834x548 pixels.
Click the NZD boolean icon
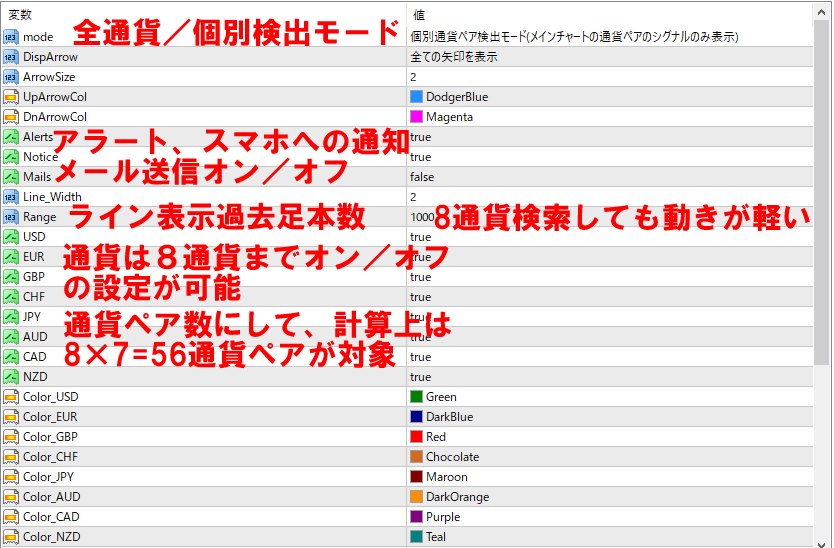pyautogui.click(x=11, y=377)
